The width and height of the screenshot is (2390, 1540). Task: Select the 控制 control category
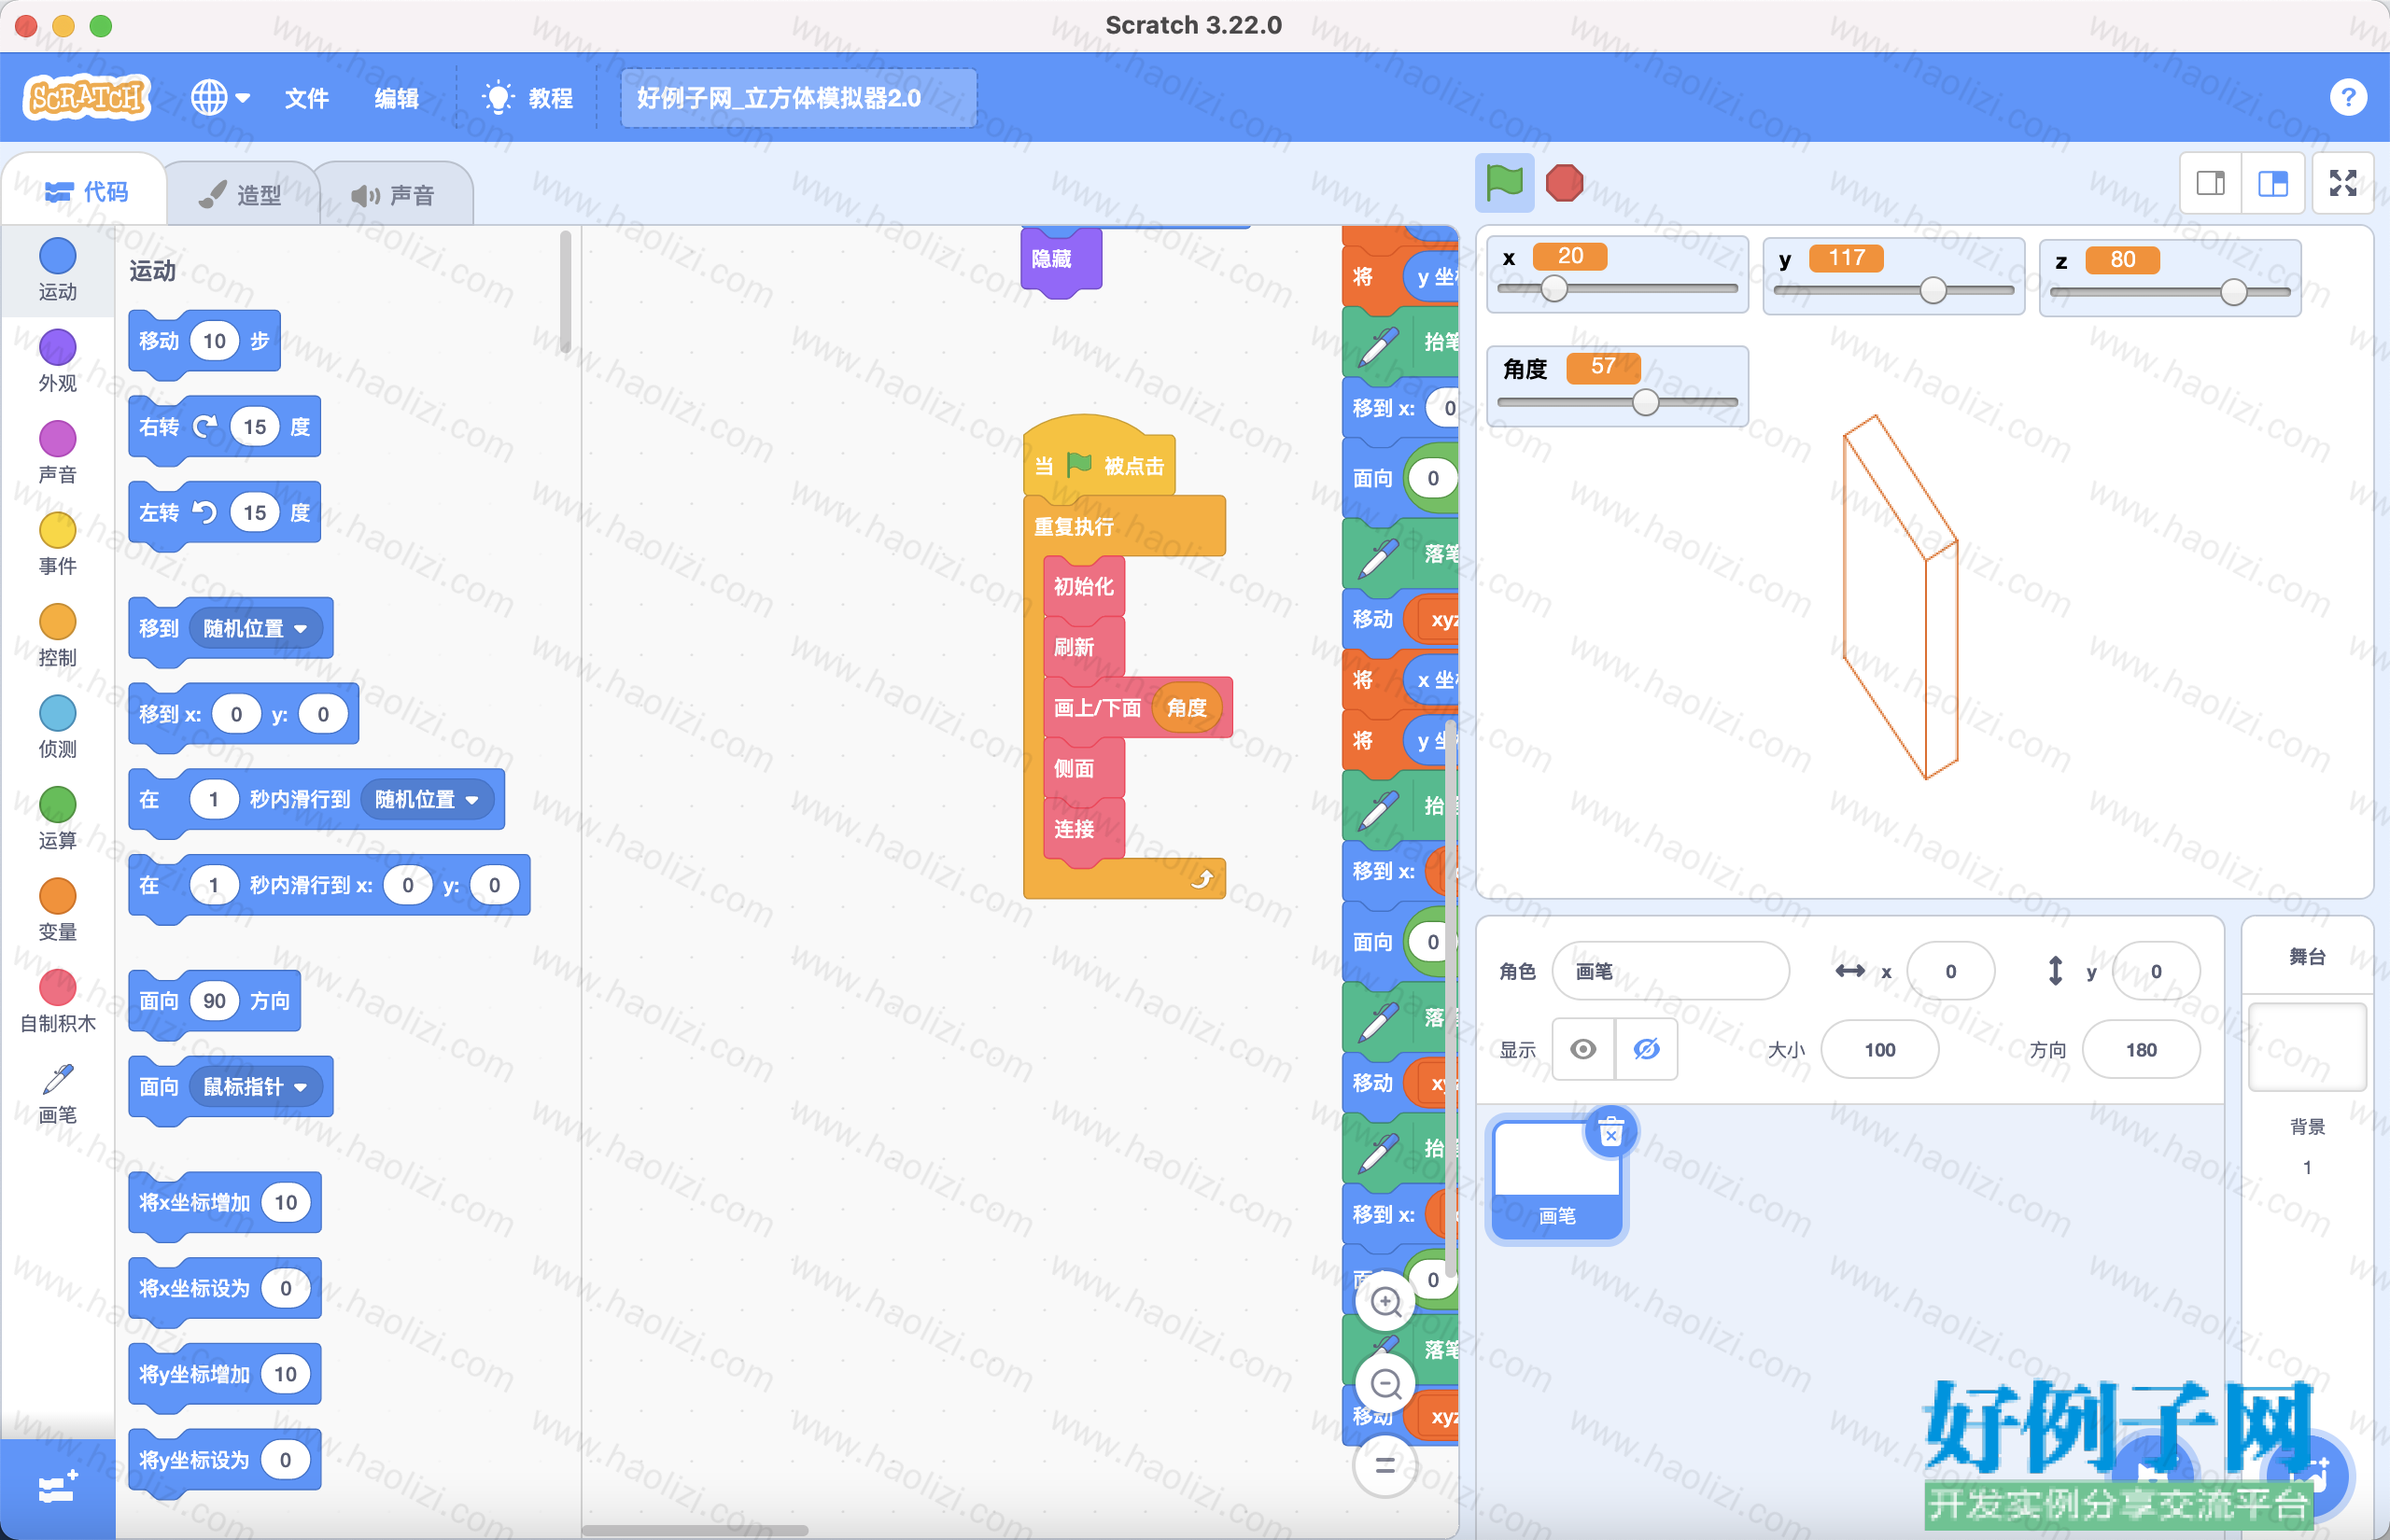tap(57, 635)
